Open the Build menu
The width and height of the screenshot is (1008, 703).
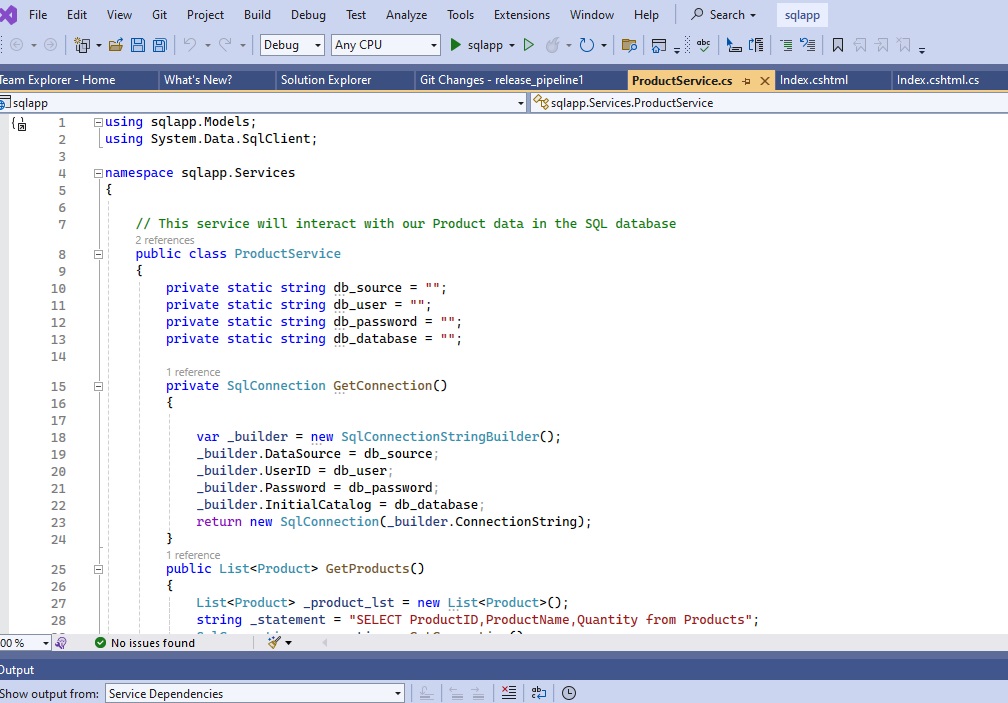coord(257,15)
